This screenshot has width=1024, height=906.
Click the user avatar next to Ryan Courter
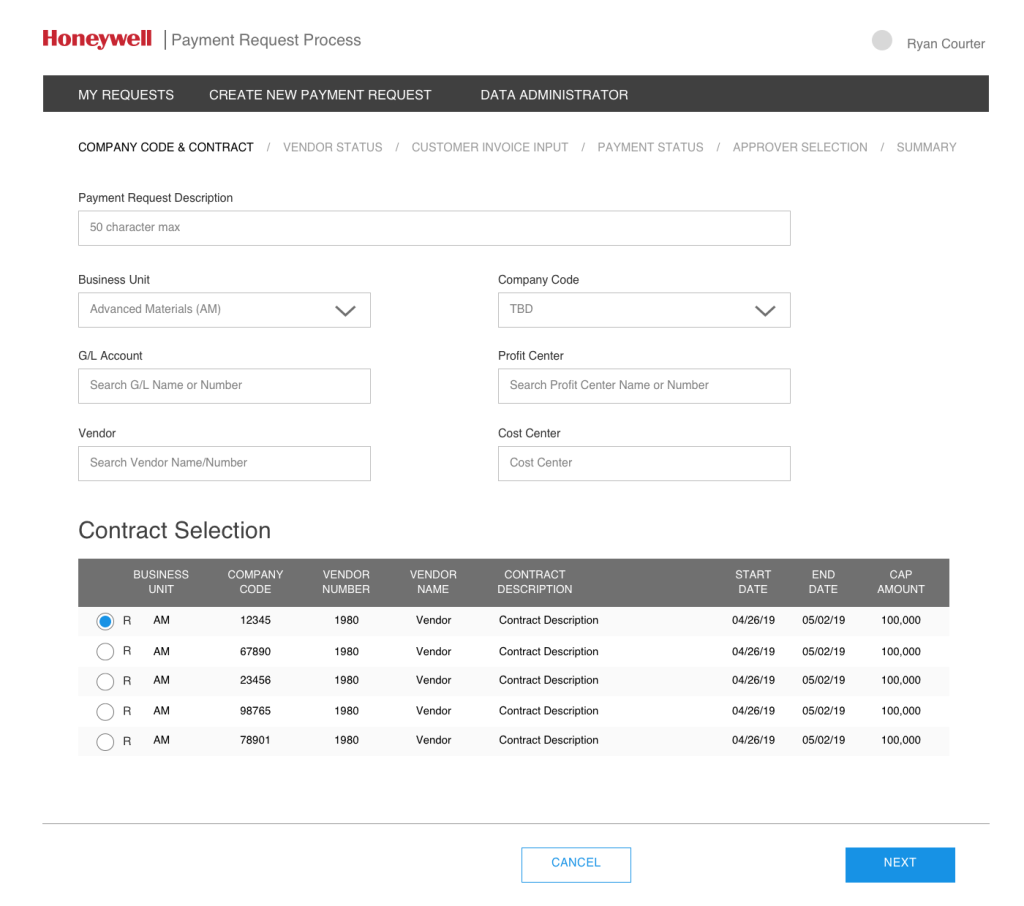882,40
